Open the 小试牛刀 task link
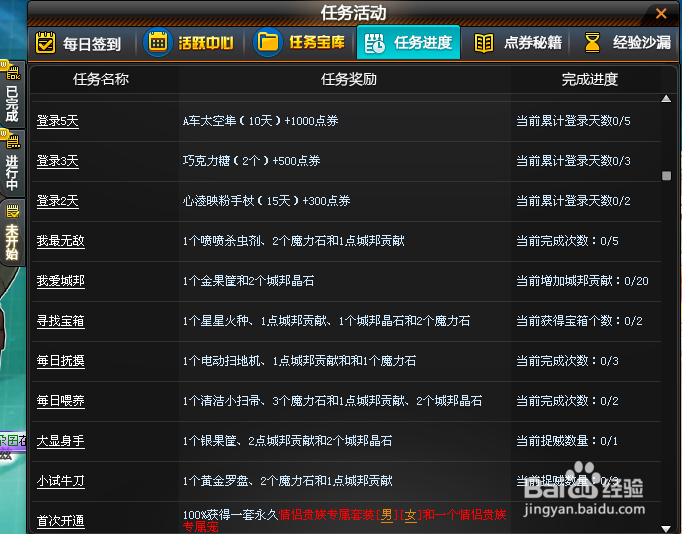 click(x=60, y=481)
